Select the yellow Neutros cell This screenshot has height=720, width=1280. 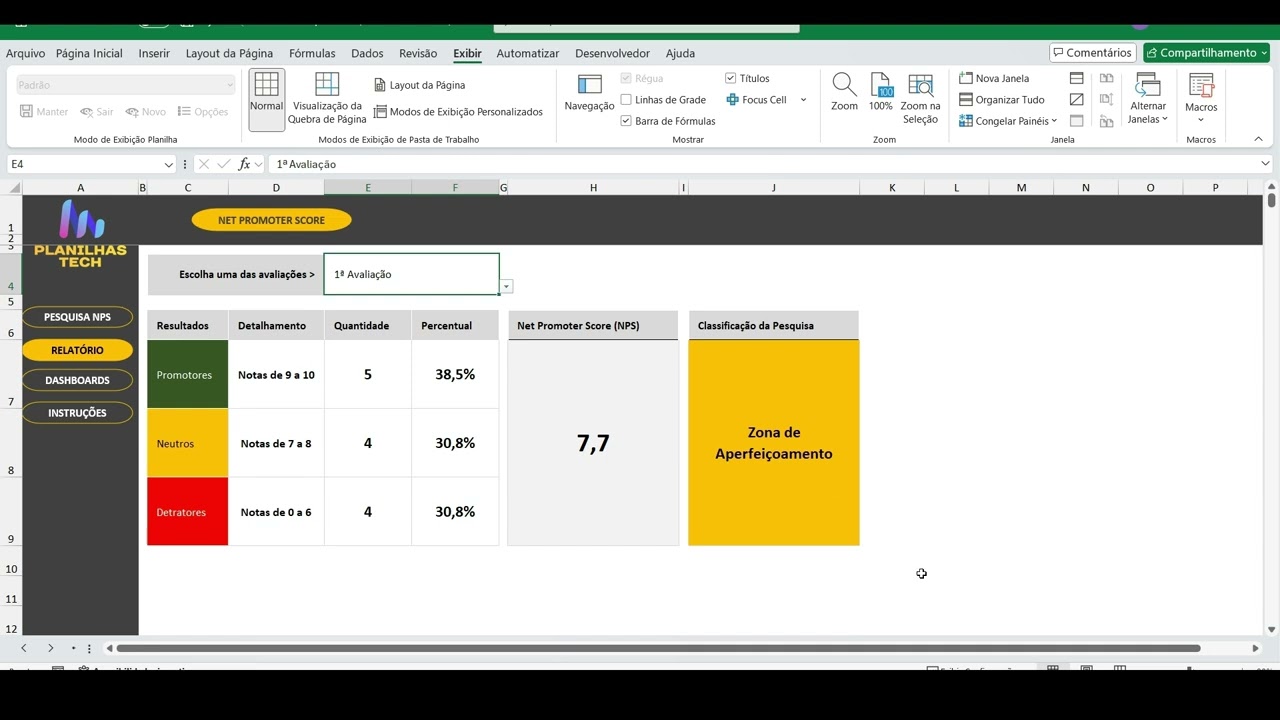coord(188,443)
